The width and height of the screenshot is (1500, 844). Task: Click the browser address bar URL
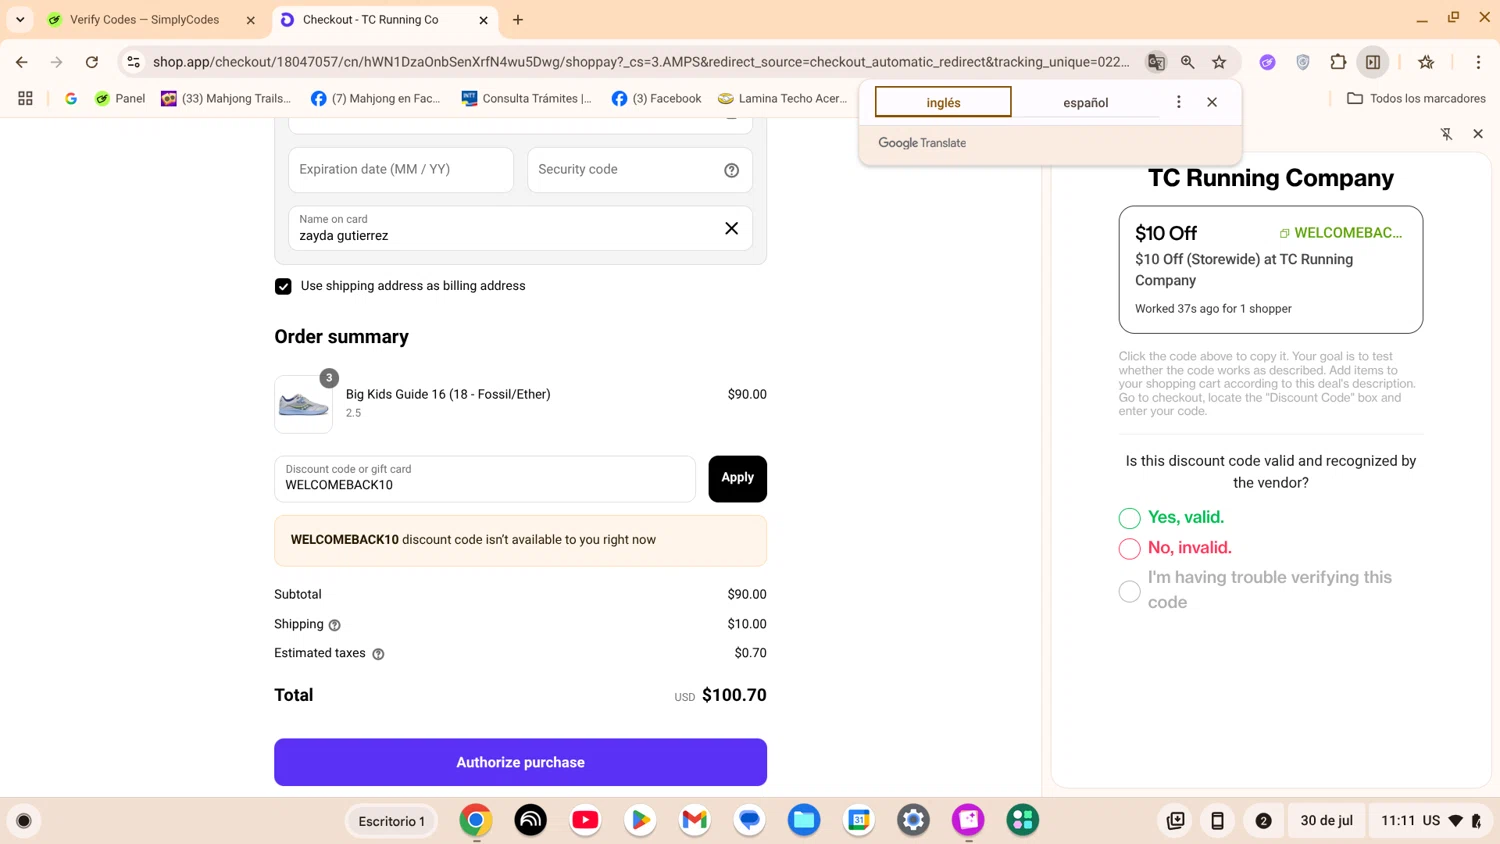[x=640, y=62]
